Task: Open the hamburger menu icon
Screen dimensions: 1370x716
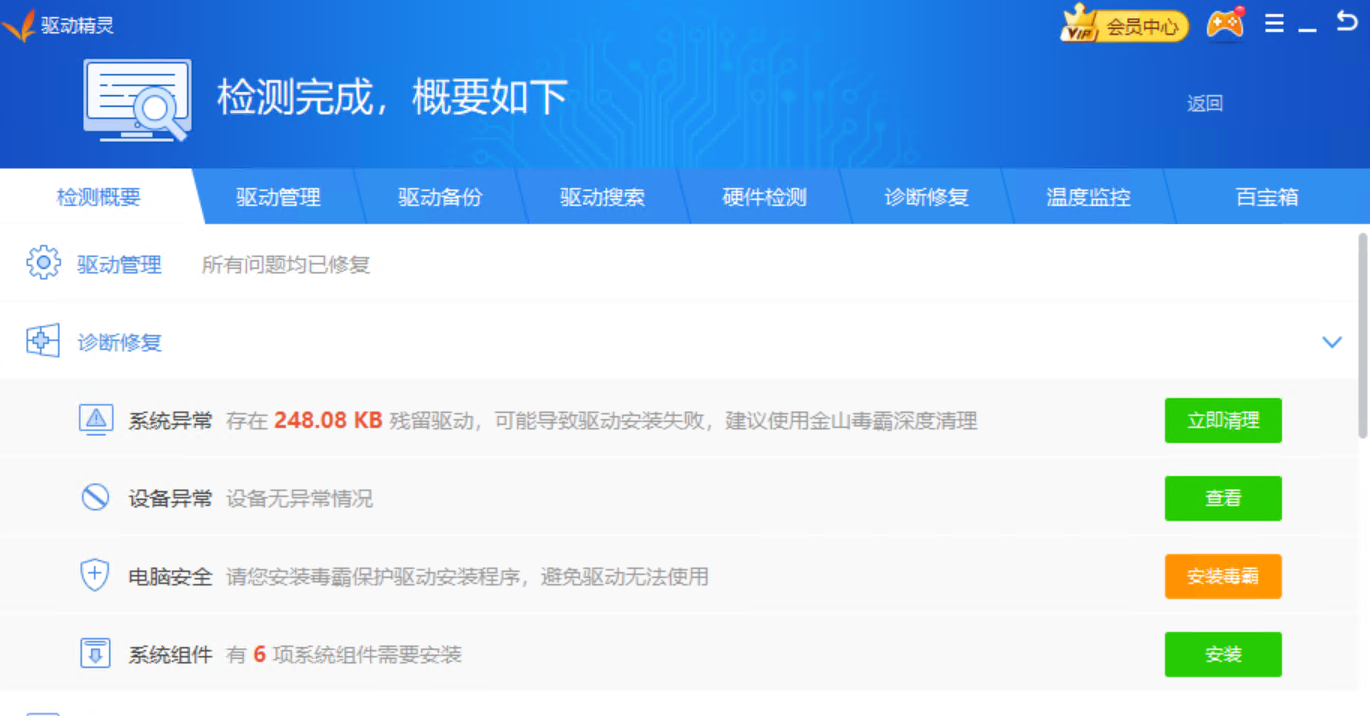Action: 1273,23
